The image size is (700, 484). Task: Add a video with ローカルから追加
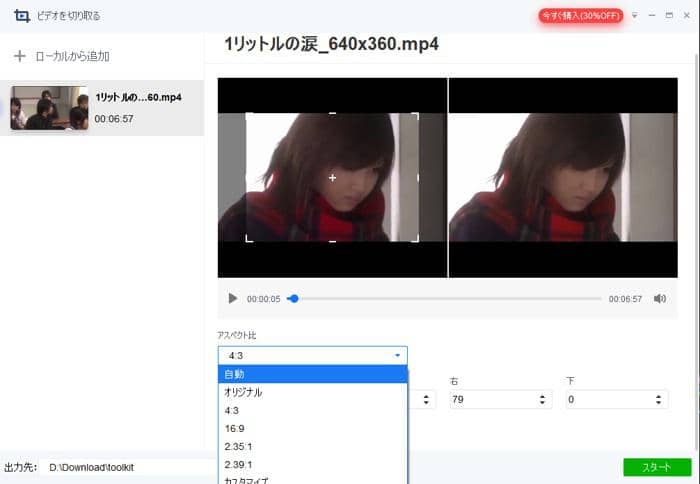72,56
